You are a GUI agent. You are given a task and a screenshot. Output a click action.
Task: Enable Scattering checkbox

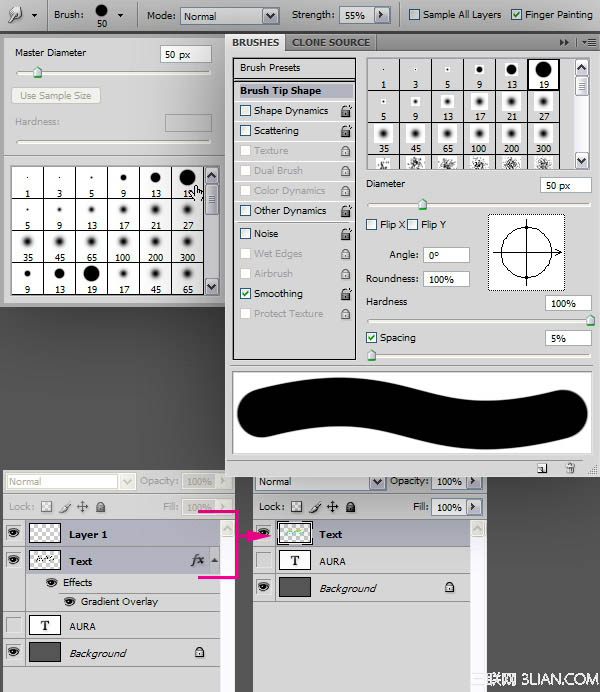click(x=245, y=131)
